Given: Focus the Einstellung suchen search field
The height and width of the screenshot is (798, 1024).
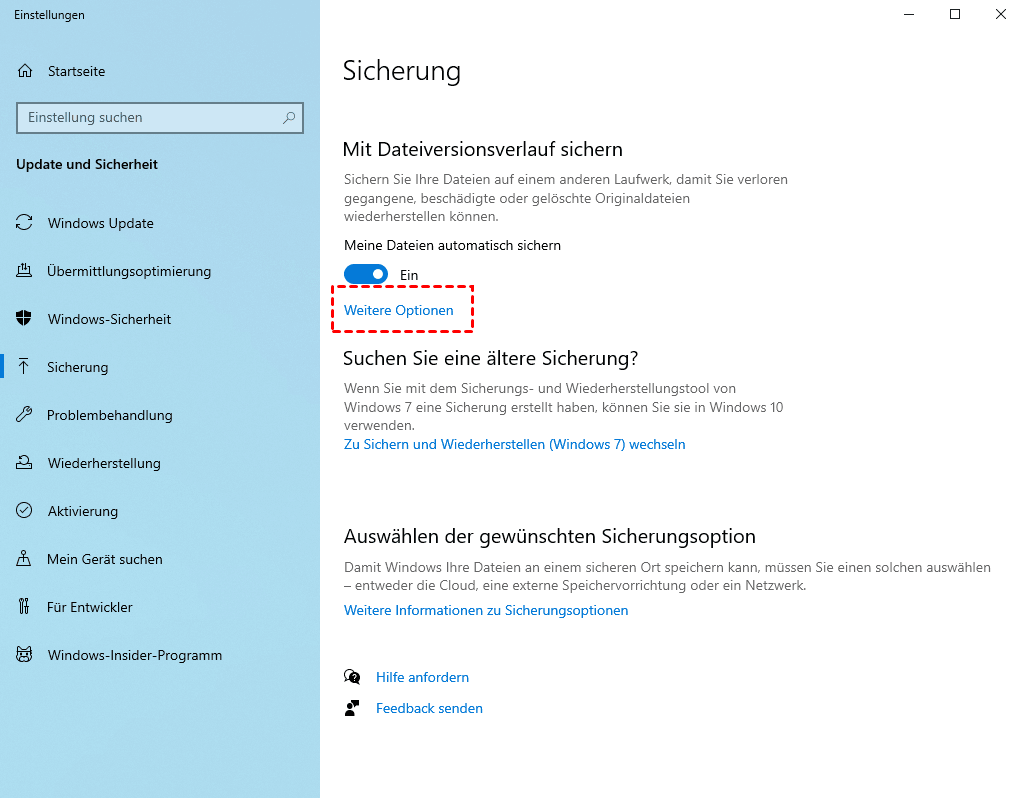Looking at the screenshot, I should (x=150, y=118).
